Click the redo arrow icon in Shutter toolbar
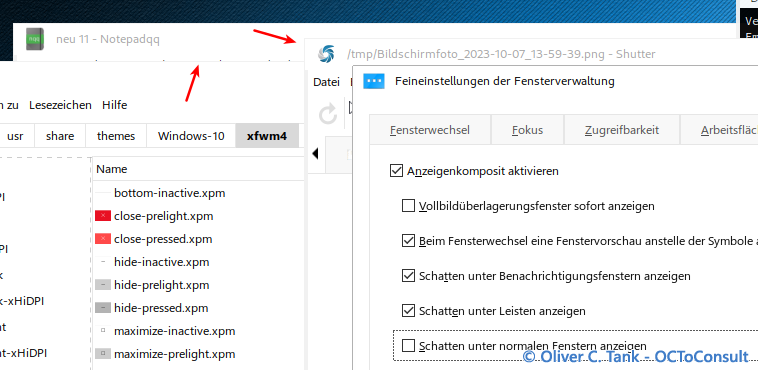Screen dimensions: 758x370 pyautogui.click(x=328, y=115)
